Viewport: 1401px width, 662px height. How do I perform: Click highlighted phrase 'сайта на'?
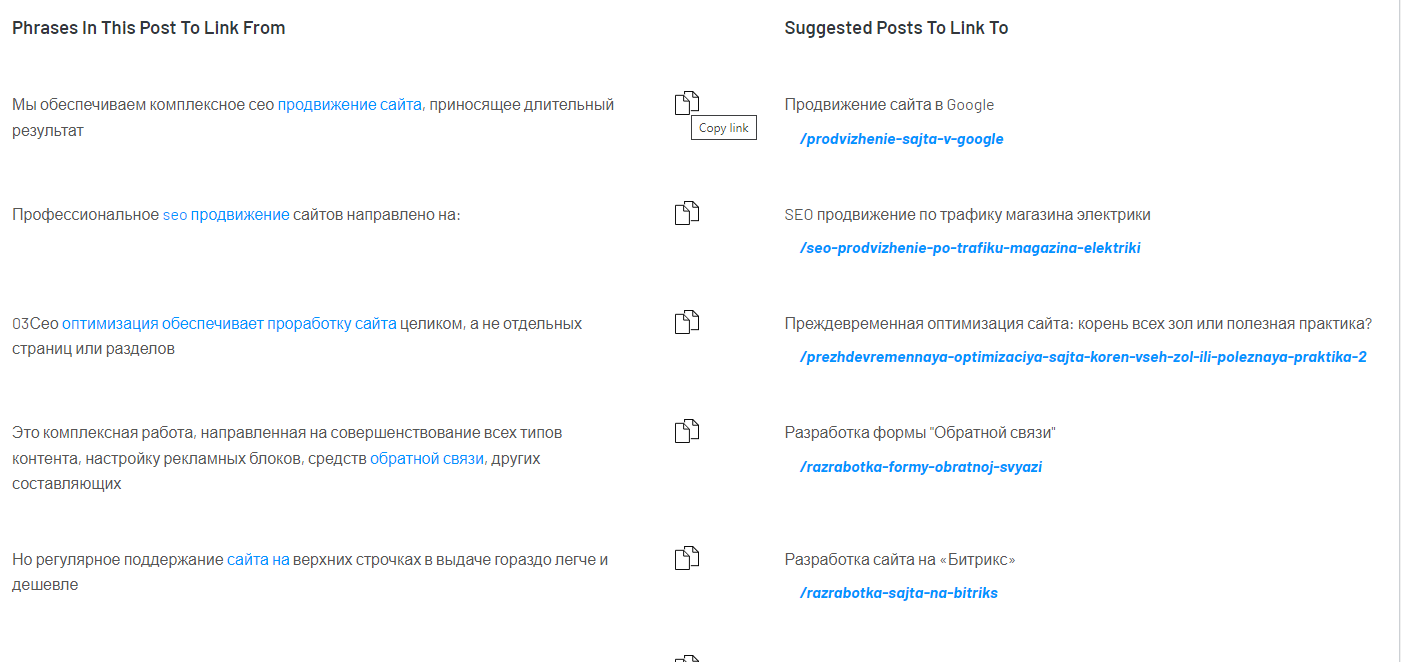click(258, 560)
